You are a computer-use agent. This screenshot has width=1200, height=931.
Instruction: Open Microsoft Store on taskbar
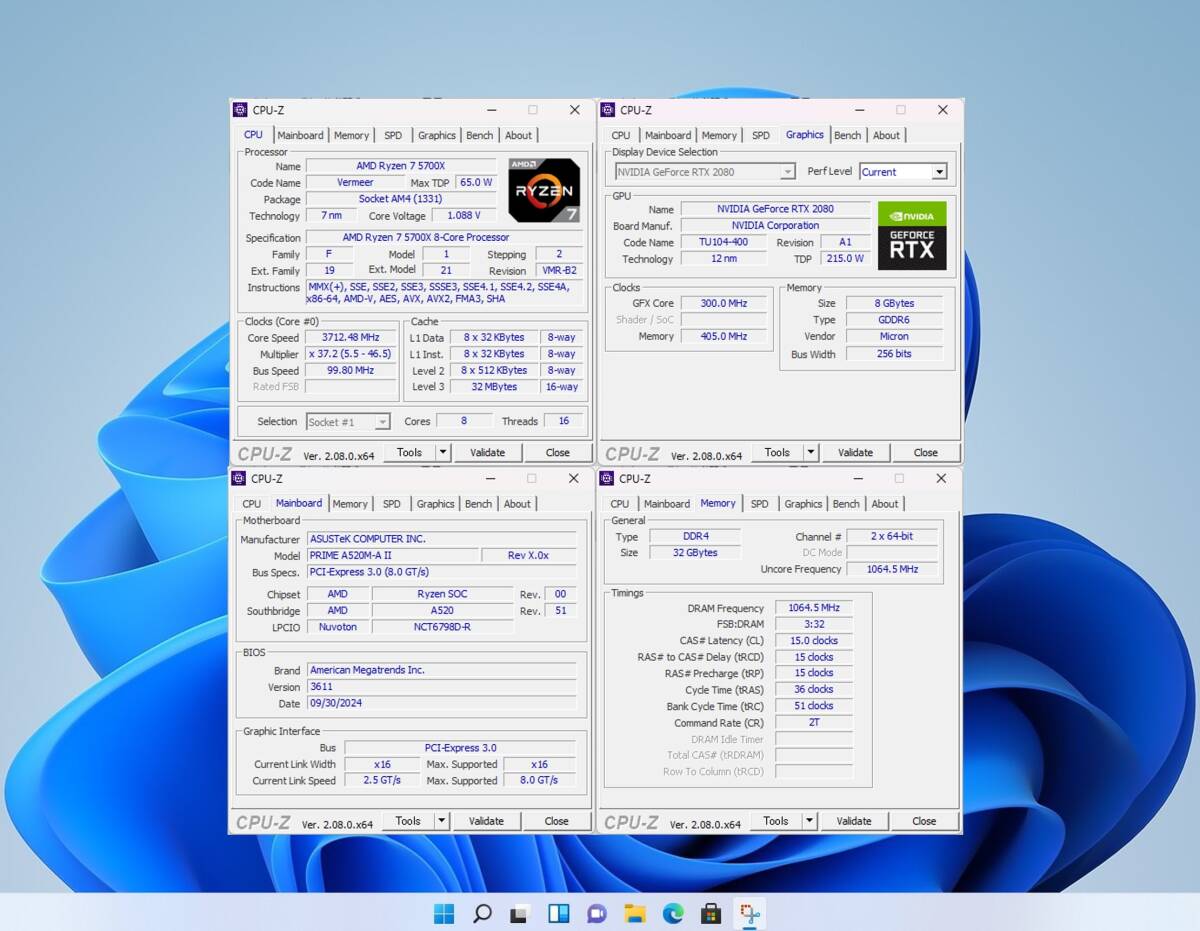pos(711,913)
